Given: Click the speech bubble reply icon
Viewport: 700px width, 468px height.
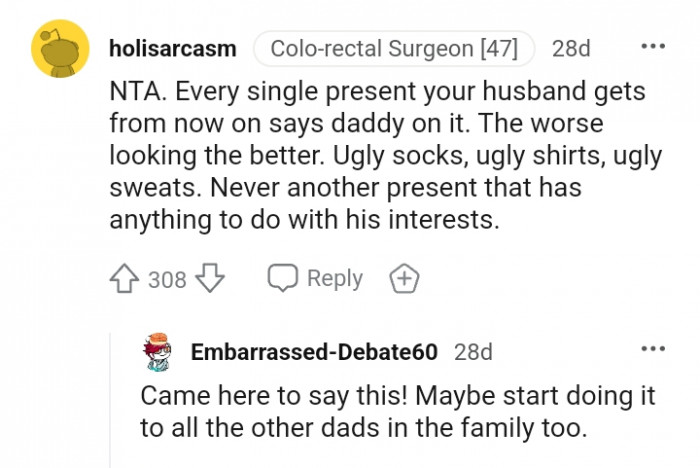Looking at the screenshot, I should 281,279.
